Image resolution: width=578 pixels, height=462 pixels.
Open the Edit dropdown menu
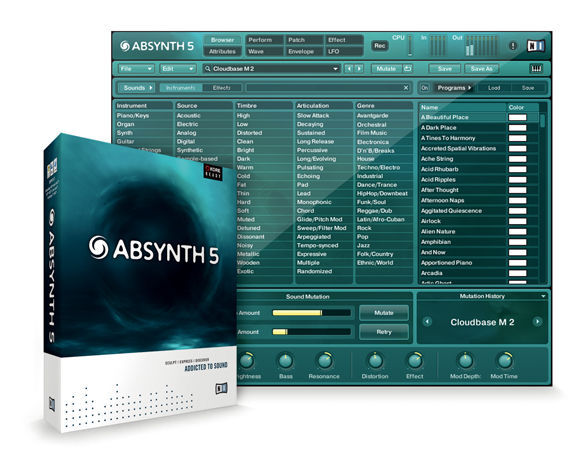(178, 69)
